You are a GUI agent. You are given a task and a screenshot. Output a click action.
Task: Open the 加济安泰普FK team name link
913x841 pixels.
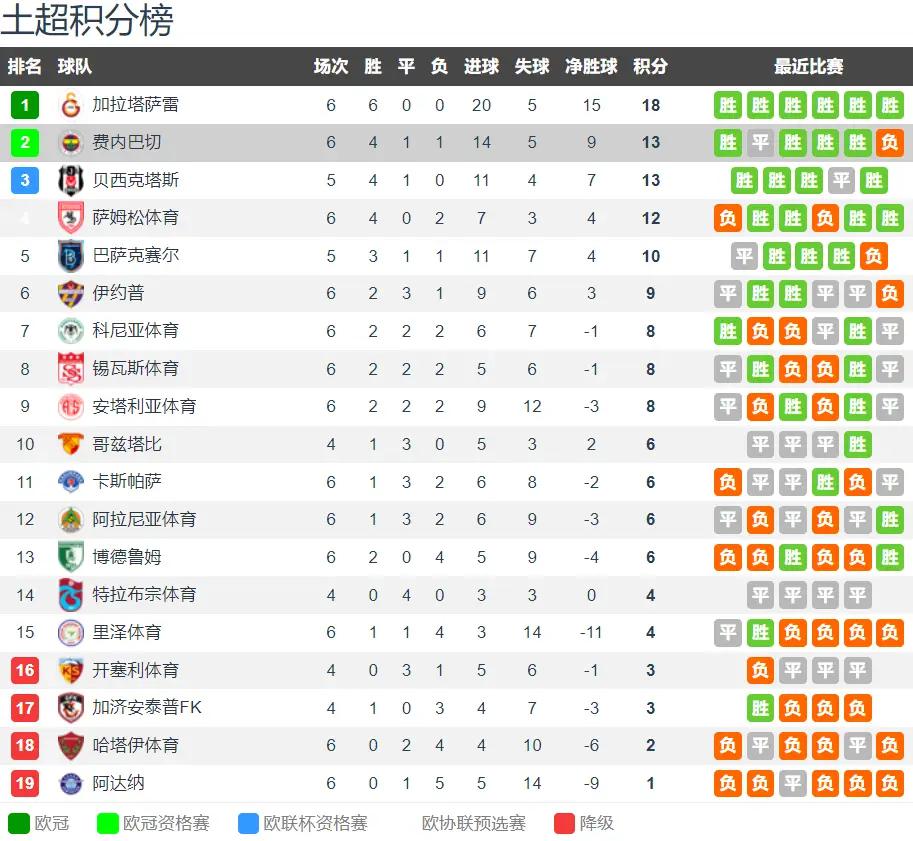pos(147,708)
